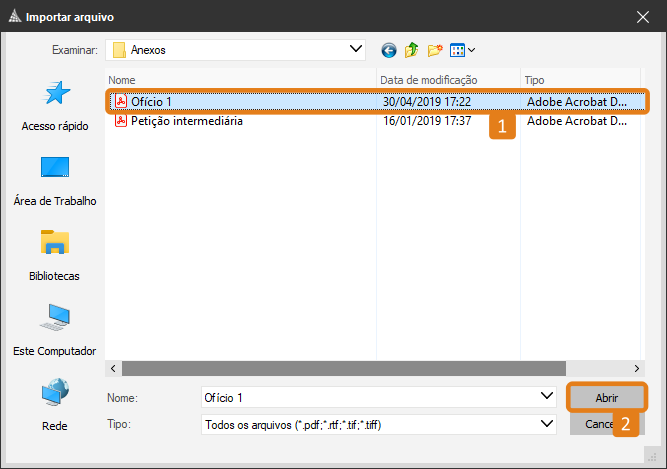Open the Tipo file type dropdown
The height and width of the screenshot is (469, 667).
point(546,424)
